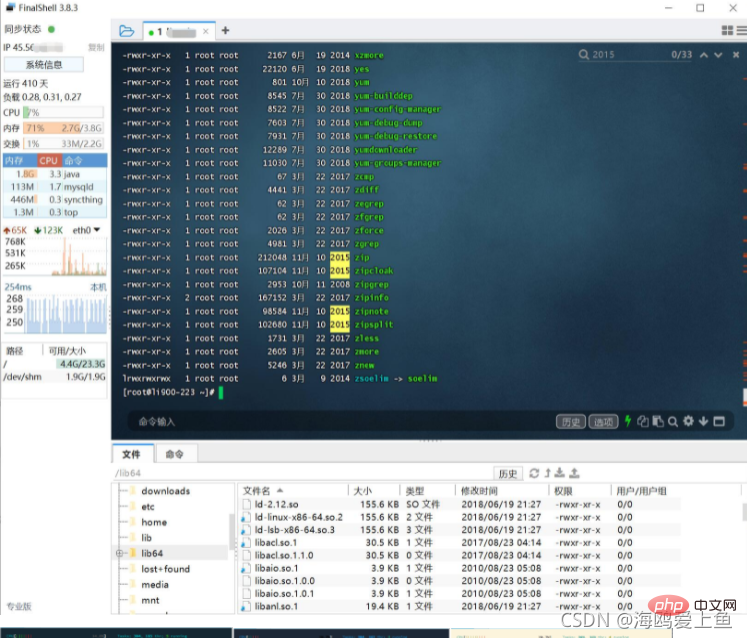Click the download file icon
Image resolution: width=747 pixels, height=638 pixels.
click(x=560, y=473)
